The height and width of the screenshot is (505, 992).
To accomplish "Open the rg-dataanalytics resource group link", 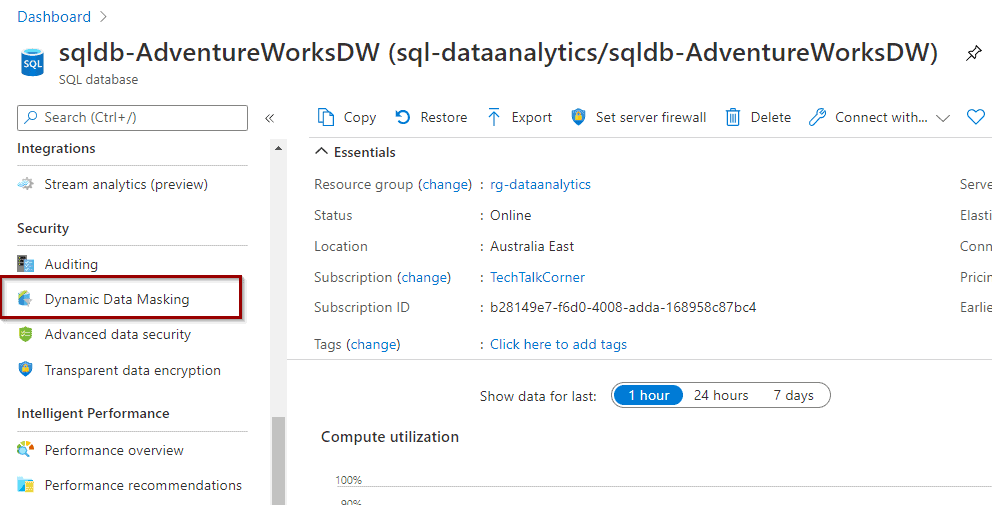I will coord(540,184).
